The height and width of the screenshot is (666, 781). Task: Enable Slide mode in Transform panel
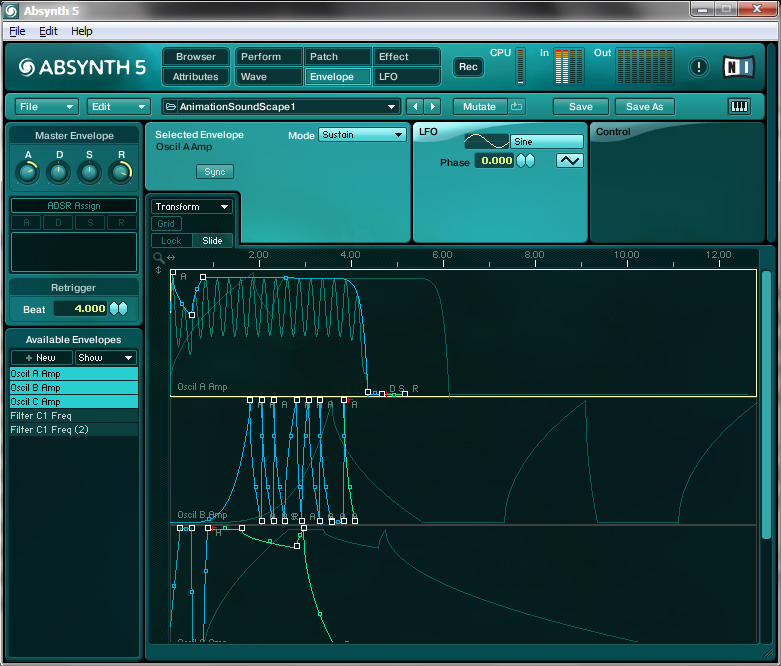click(212, 241)
